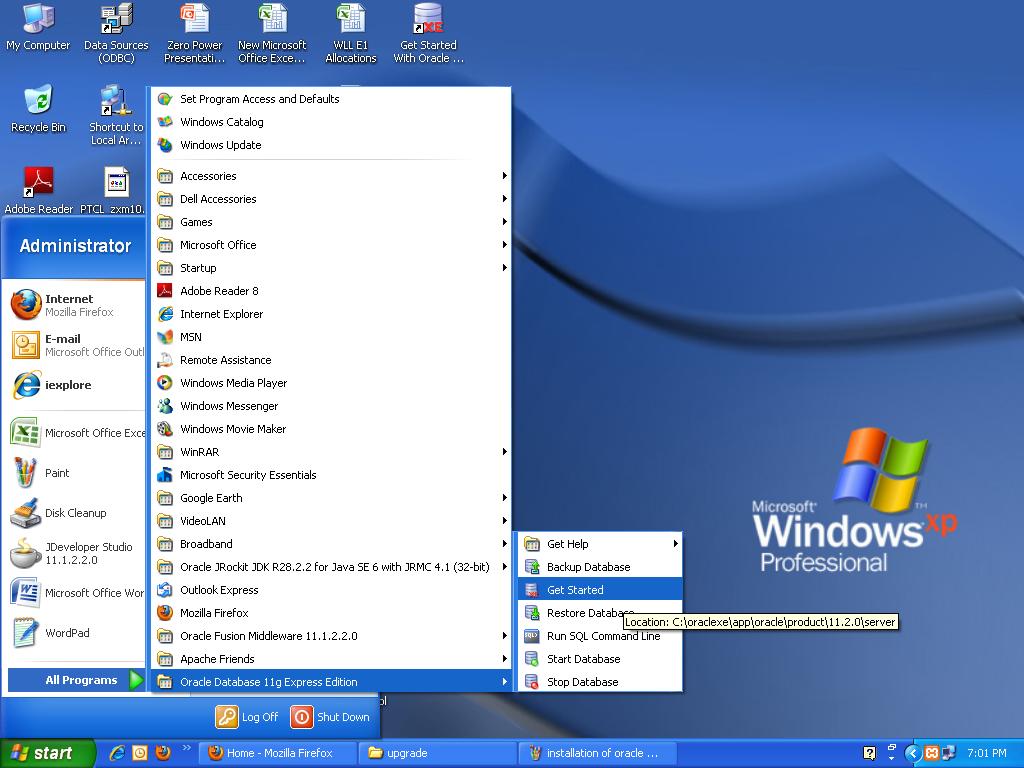Open the Recycle Bin icon
This screenshot has width=1024, height=768.
pos(38,109)
